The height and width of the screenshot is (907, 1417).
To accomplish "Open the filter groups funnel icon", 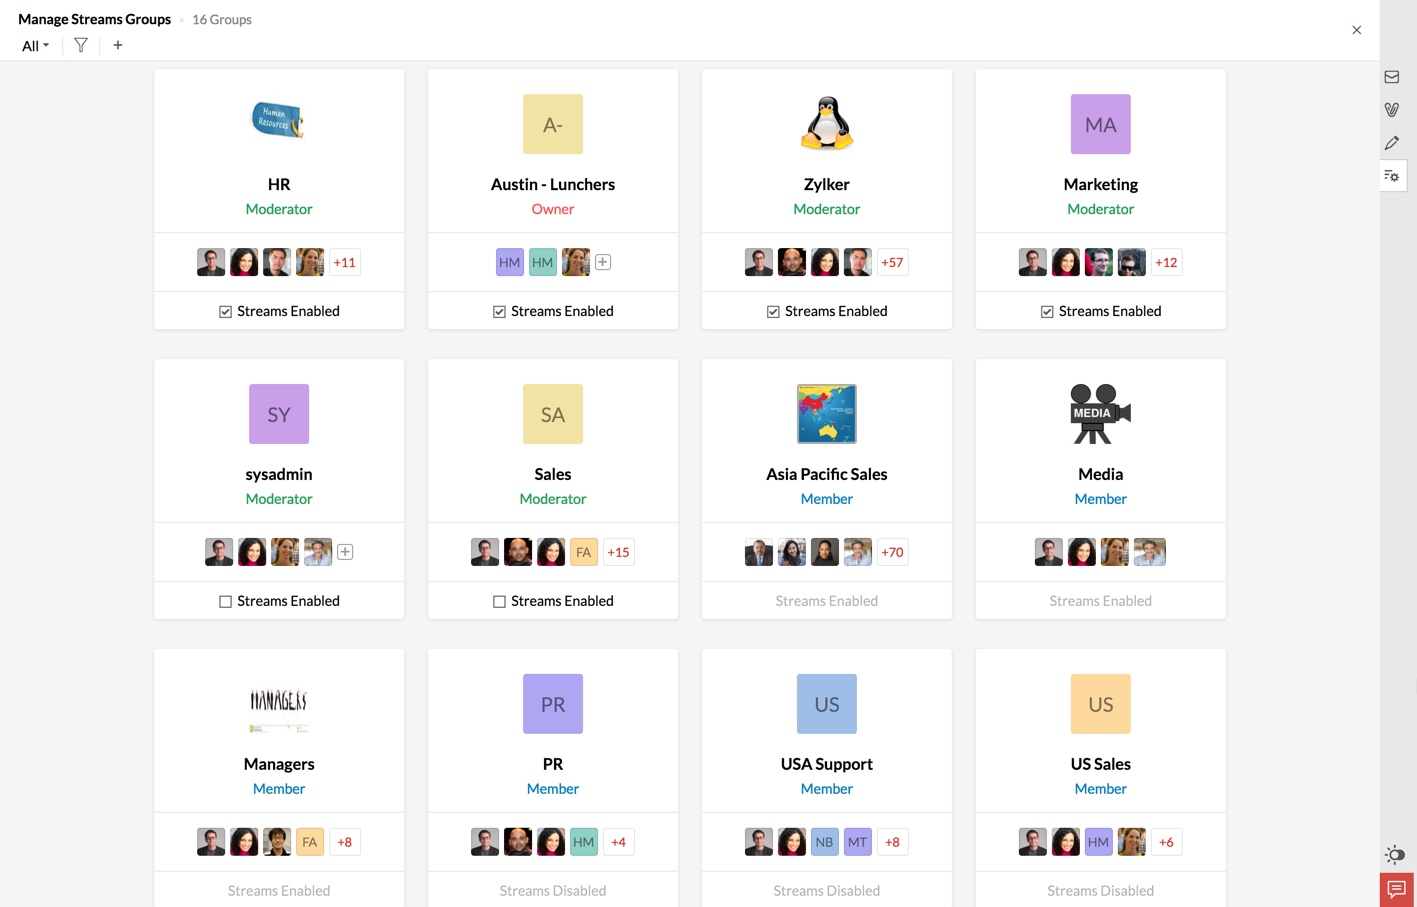I will tap(81, 45).
